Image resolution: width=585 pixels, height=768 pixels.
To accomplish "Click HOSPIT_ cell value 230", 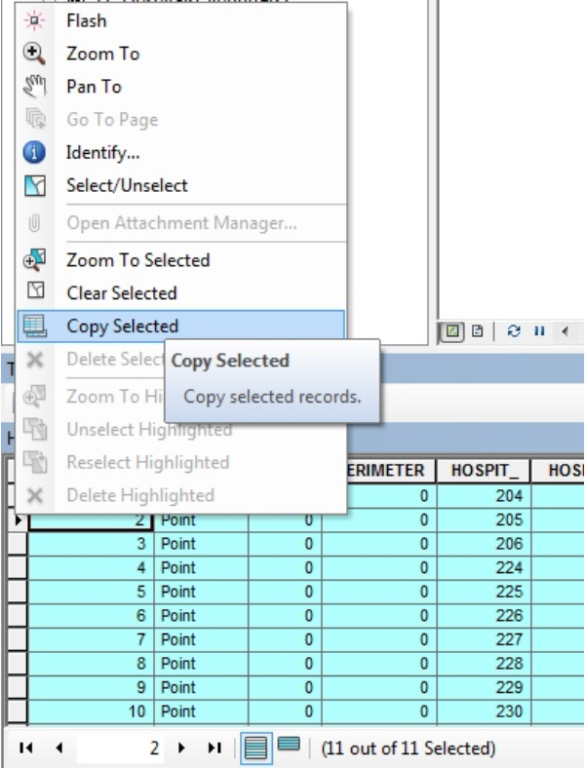I will [x=484, y=712].
